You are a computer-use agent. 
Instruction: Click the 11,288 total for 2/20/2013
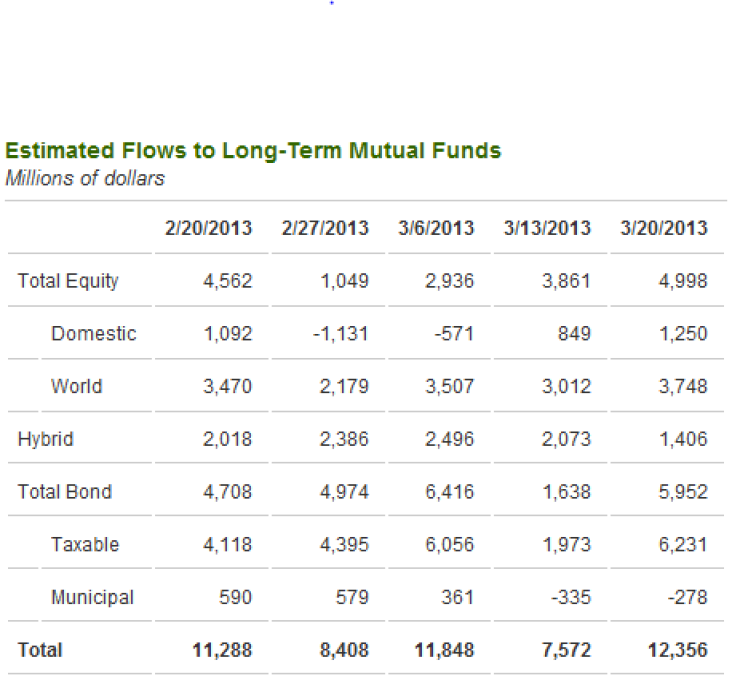[x=222, y=650]
